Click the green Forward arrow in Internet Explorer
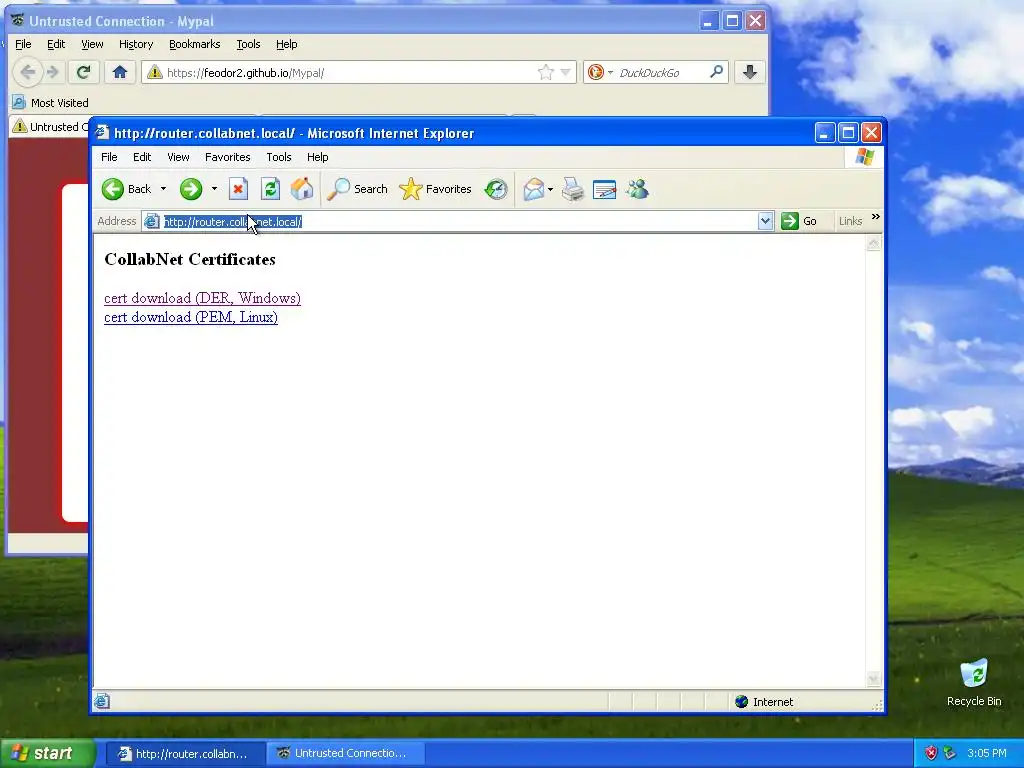Viewport: 1024px width, 768px height. point(191,189)
